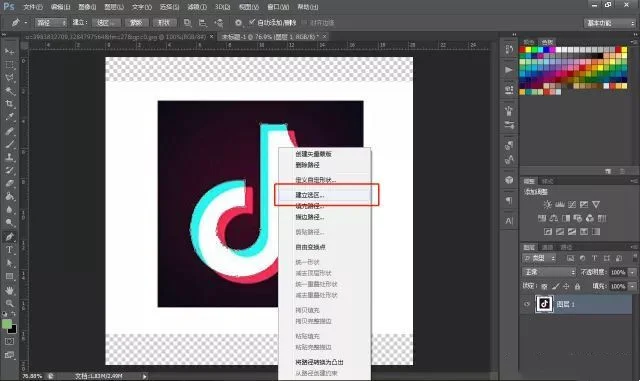Hide layer 图层 1 with eye icon
Image resolution: width=640 pixels, height=381 pixels.
click(x=527, y=304)
